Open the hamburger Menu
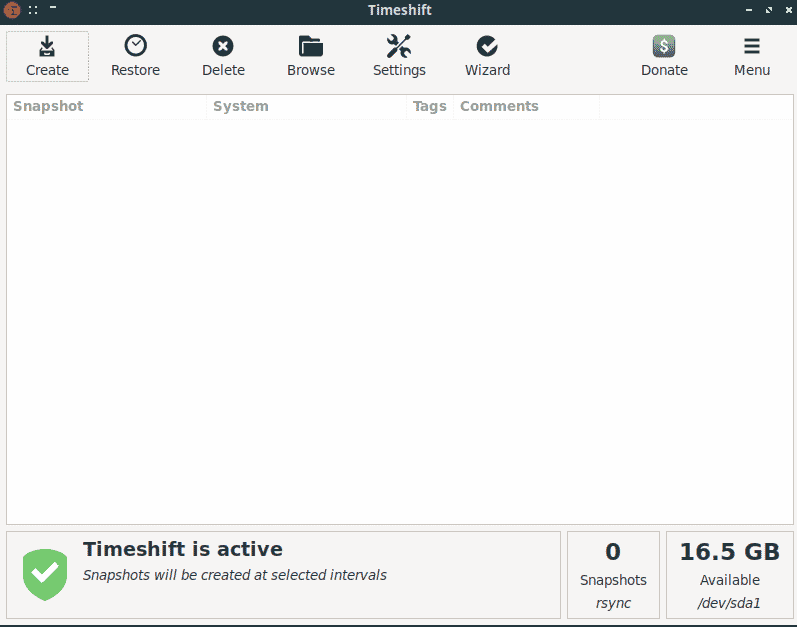This screenshot has height=627, width=797. click(752, 56)
